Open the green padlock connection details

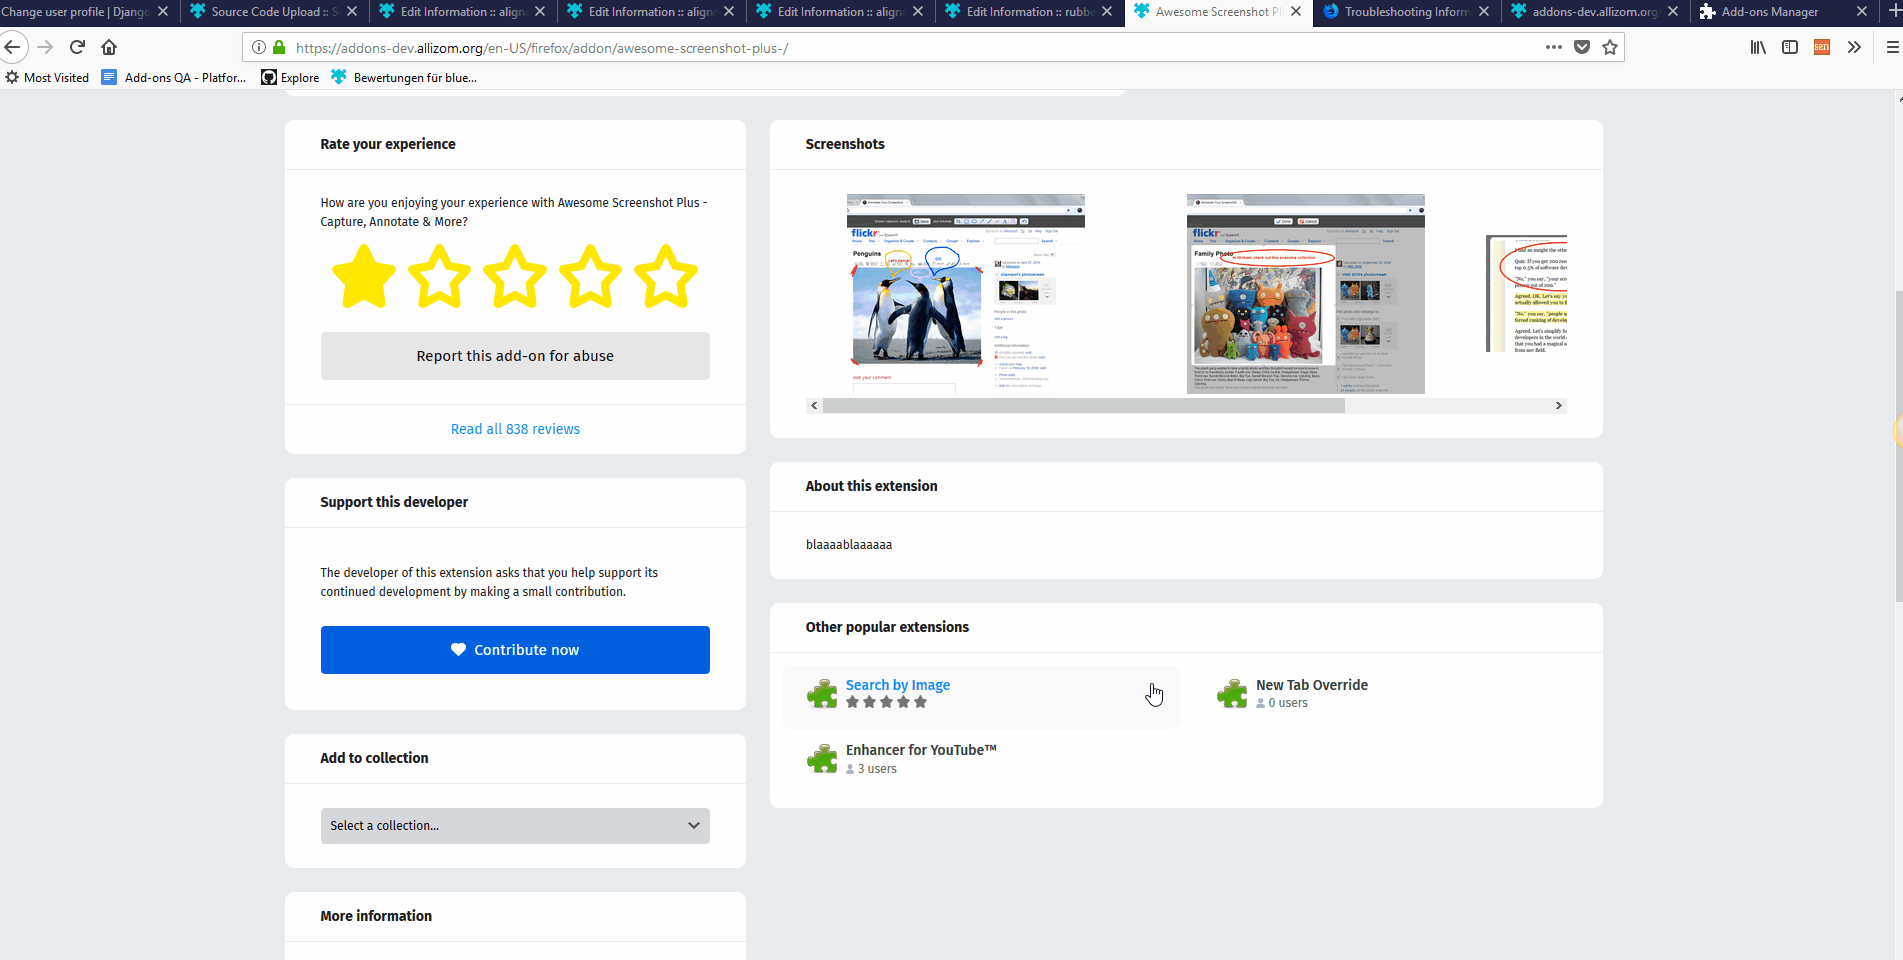(279, 47)
